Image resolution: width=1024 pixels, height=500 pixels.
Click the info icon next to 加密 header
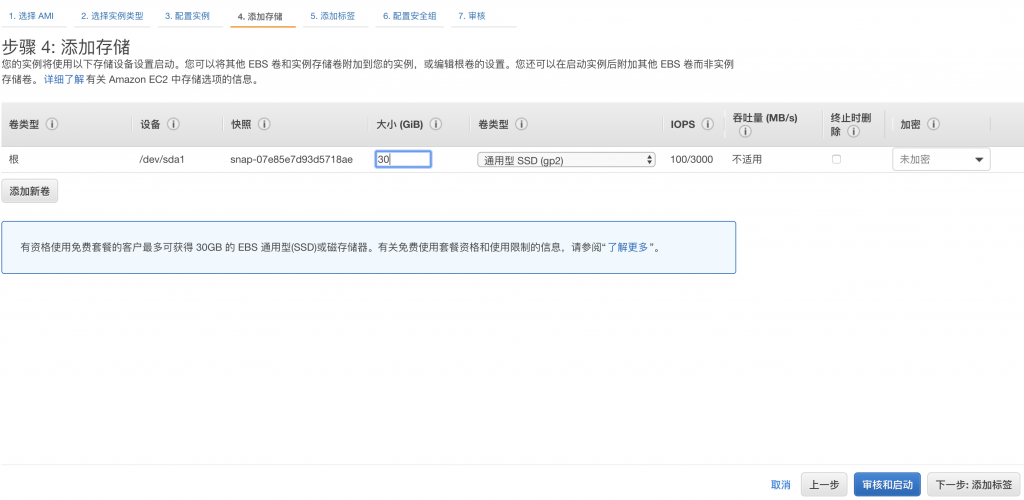(933, 124)
